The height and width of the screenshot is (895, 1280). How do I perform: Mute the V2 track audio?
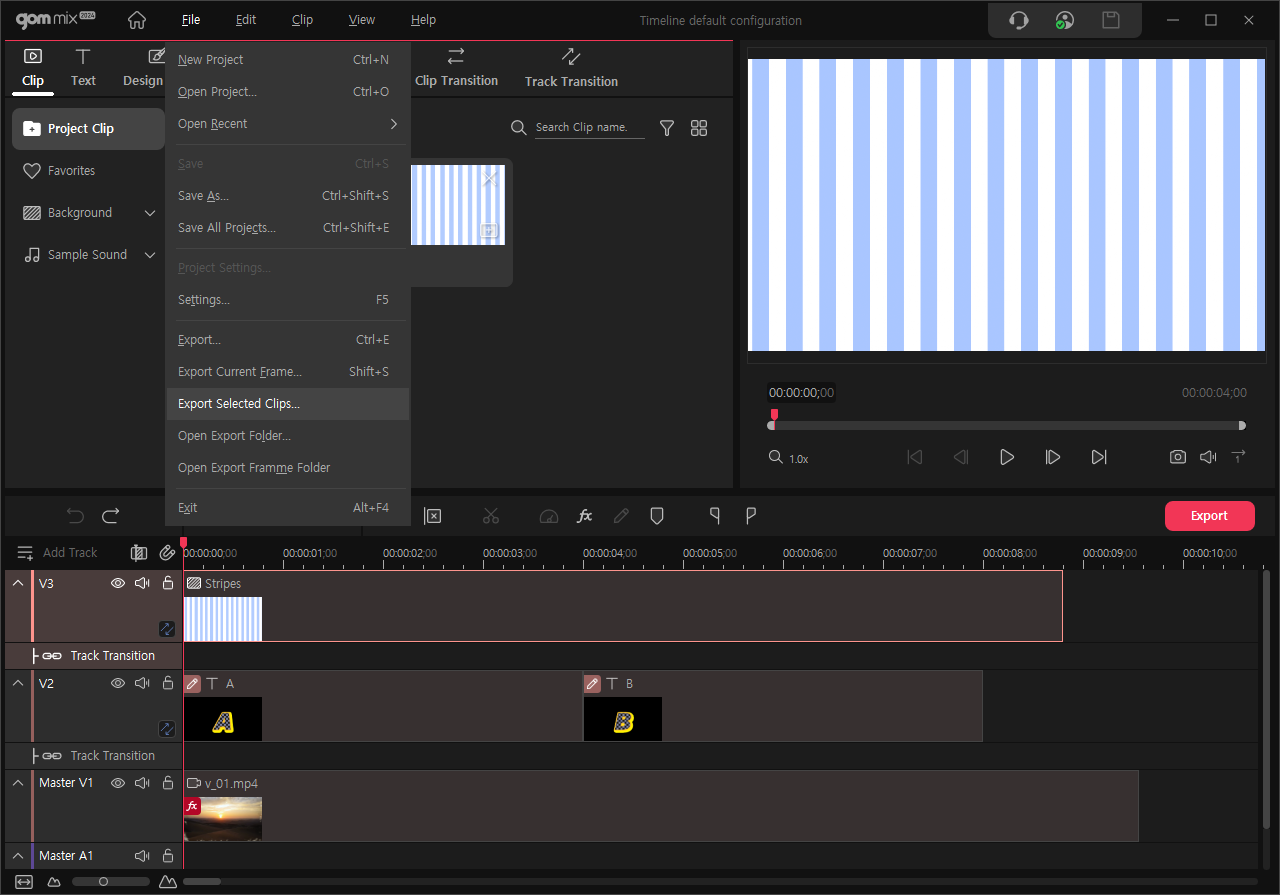click(143, 683)
